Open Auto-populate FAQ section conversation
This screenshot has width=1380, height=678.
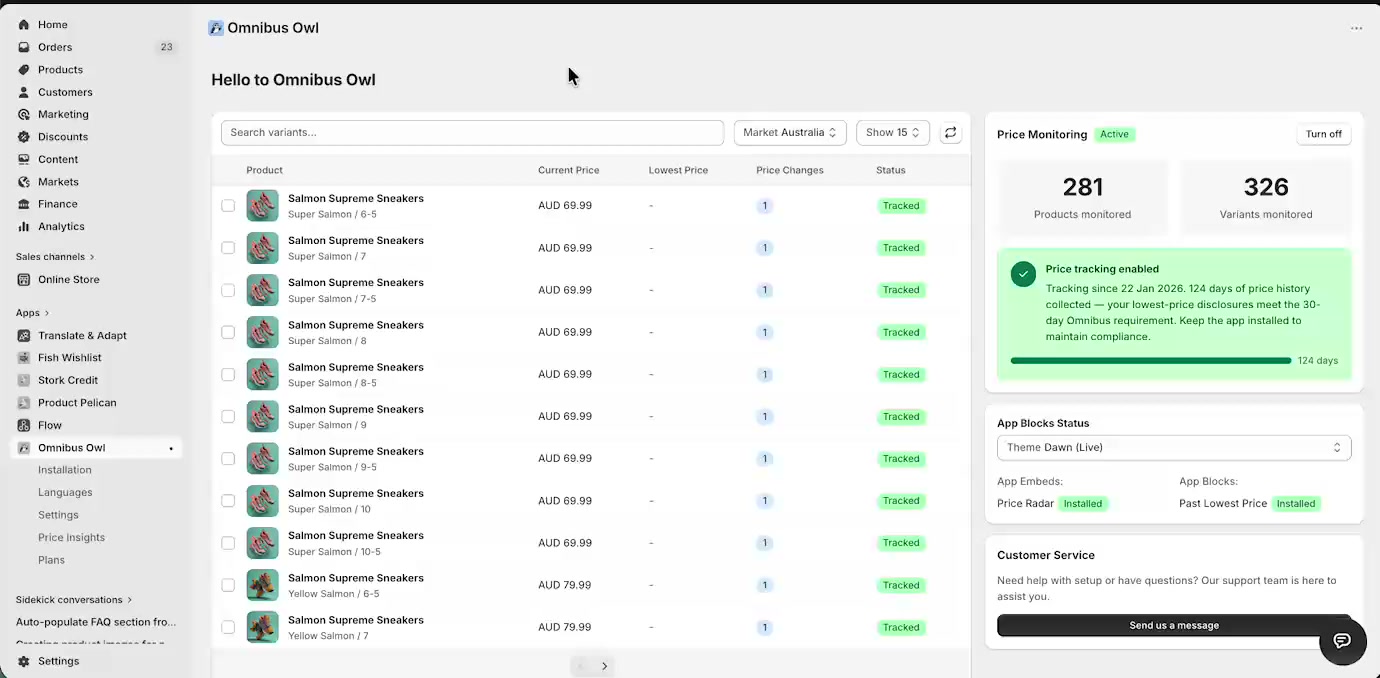tap(96, 622)
